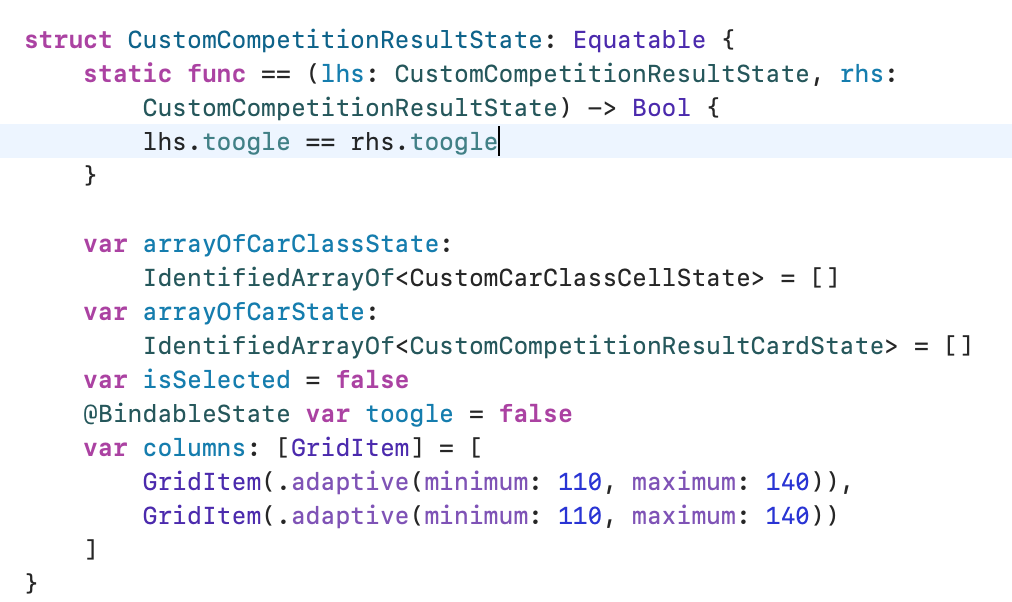The image size is (1012, 602).
Task: Click the first GridItem initializer call
Action: click(497, 482)
